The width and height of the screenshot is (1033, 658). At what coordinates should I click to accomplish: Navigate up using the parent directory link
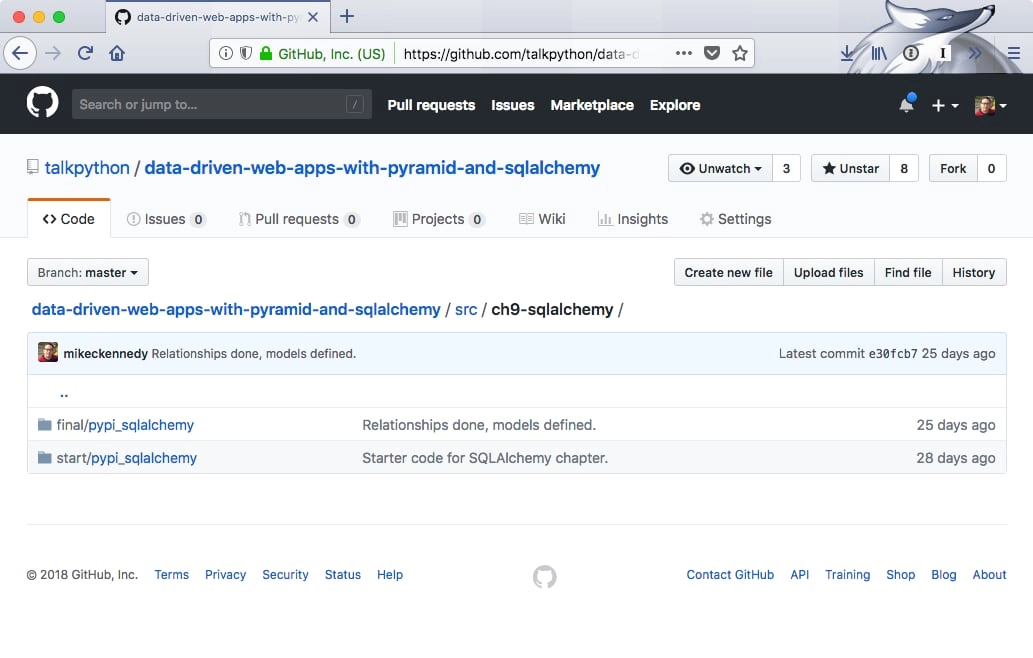pos(64,393)
